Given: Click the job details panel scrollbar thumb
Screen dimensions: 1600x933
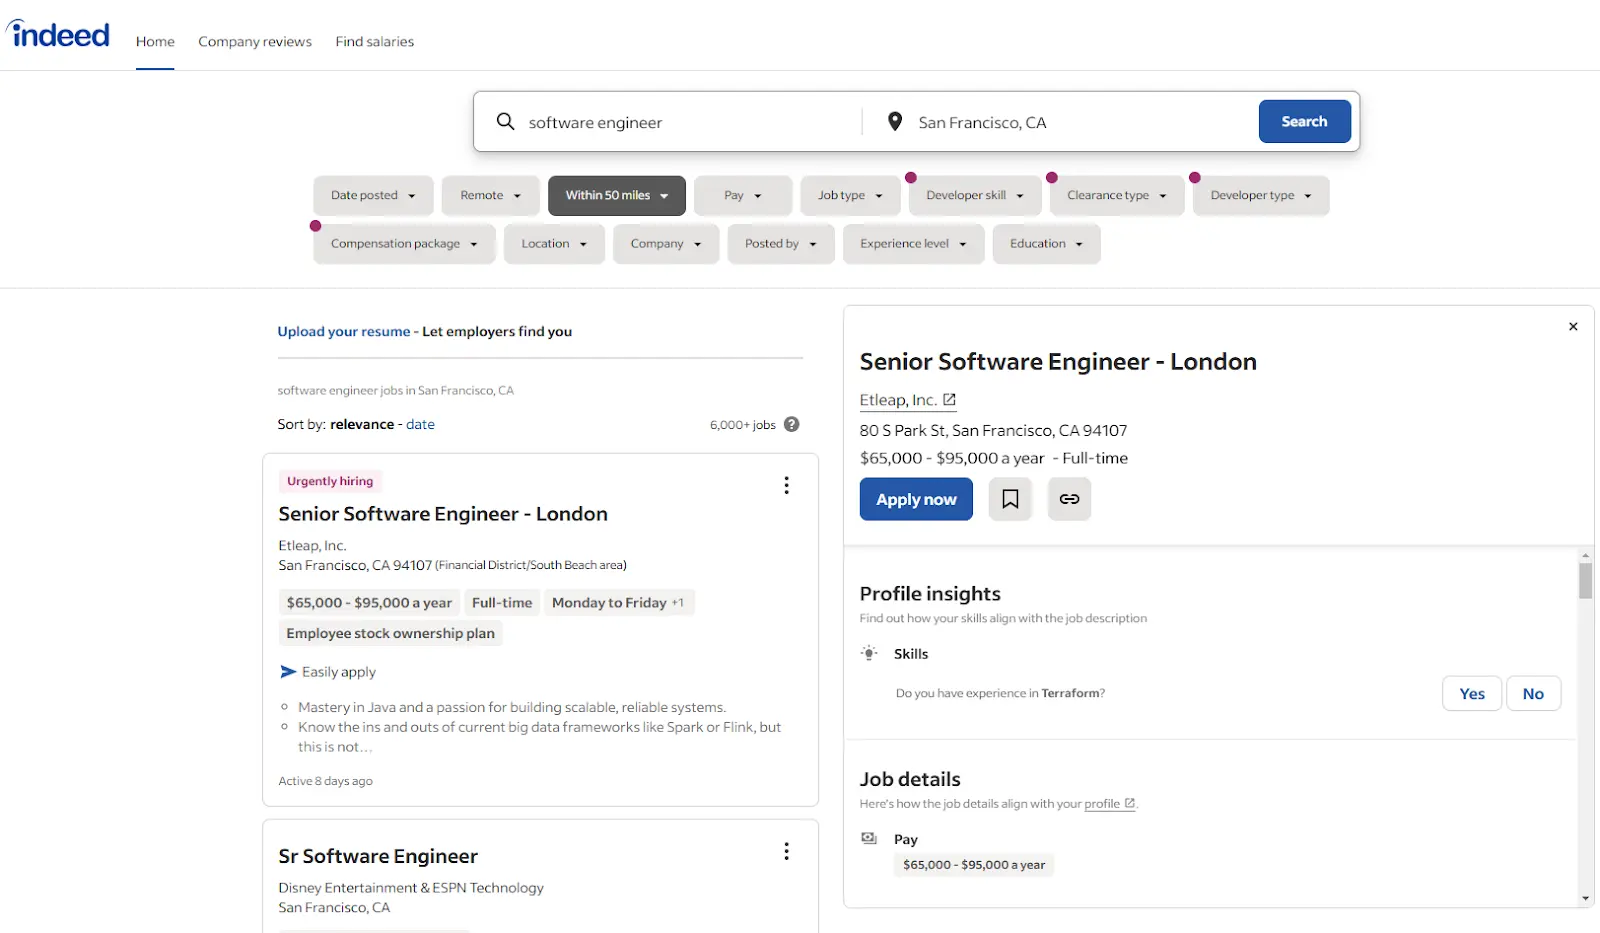Looking at the screenshot, I should [1586, 580].
